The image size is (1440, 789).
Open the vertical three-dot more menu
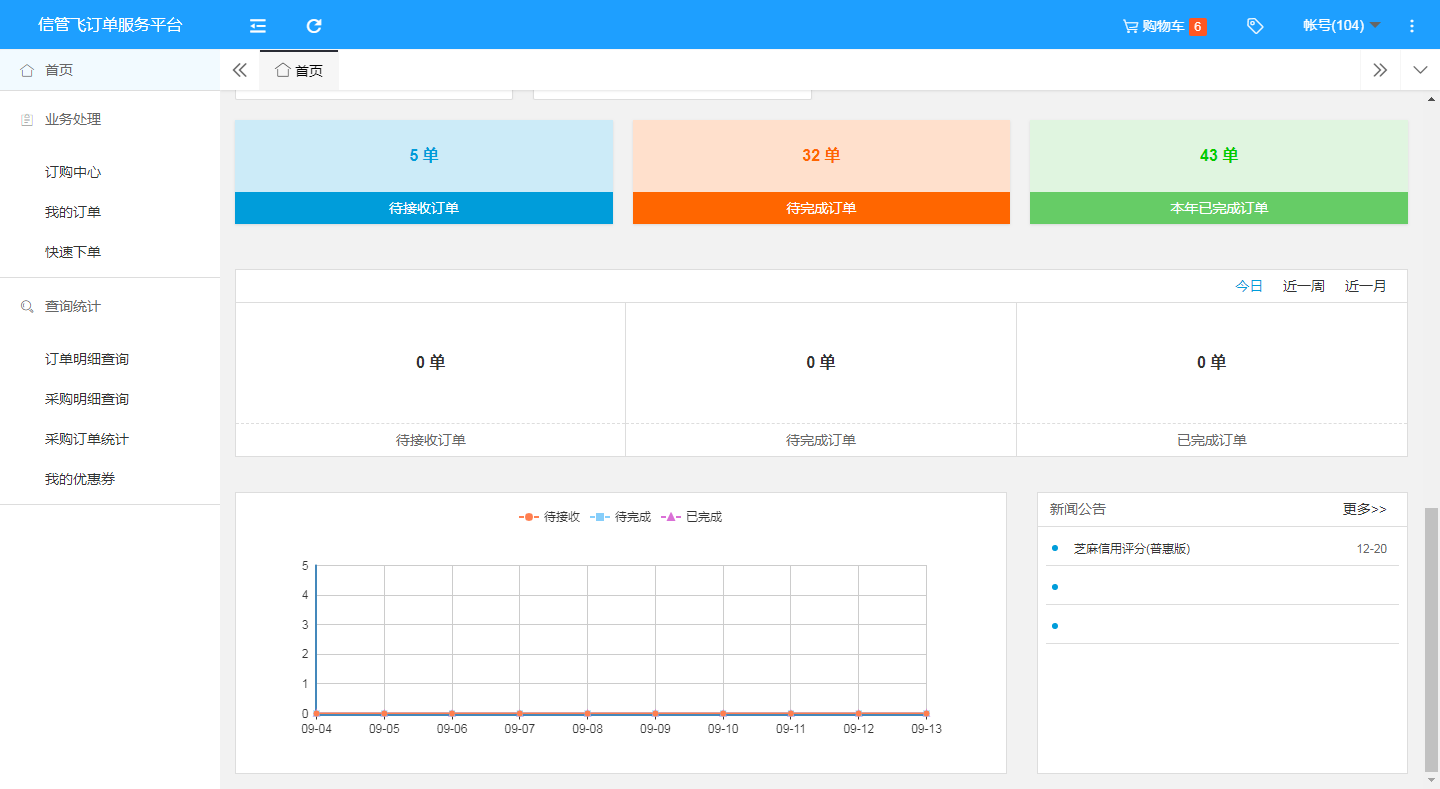coord(1412,26)
